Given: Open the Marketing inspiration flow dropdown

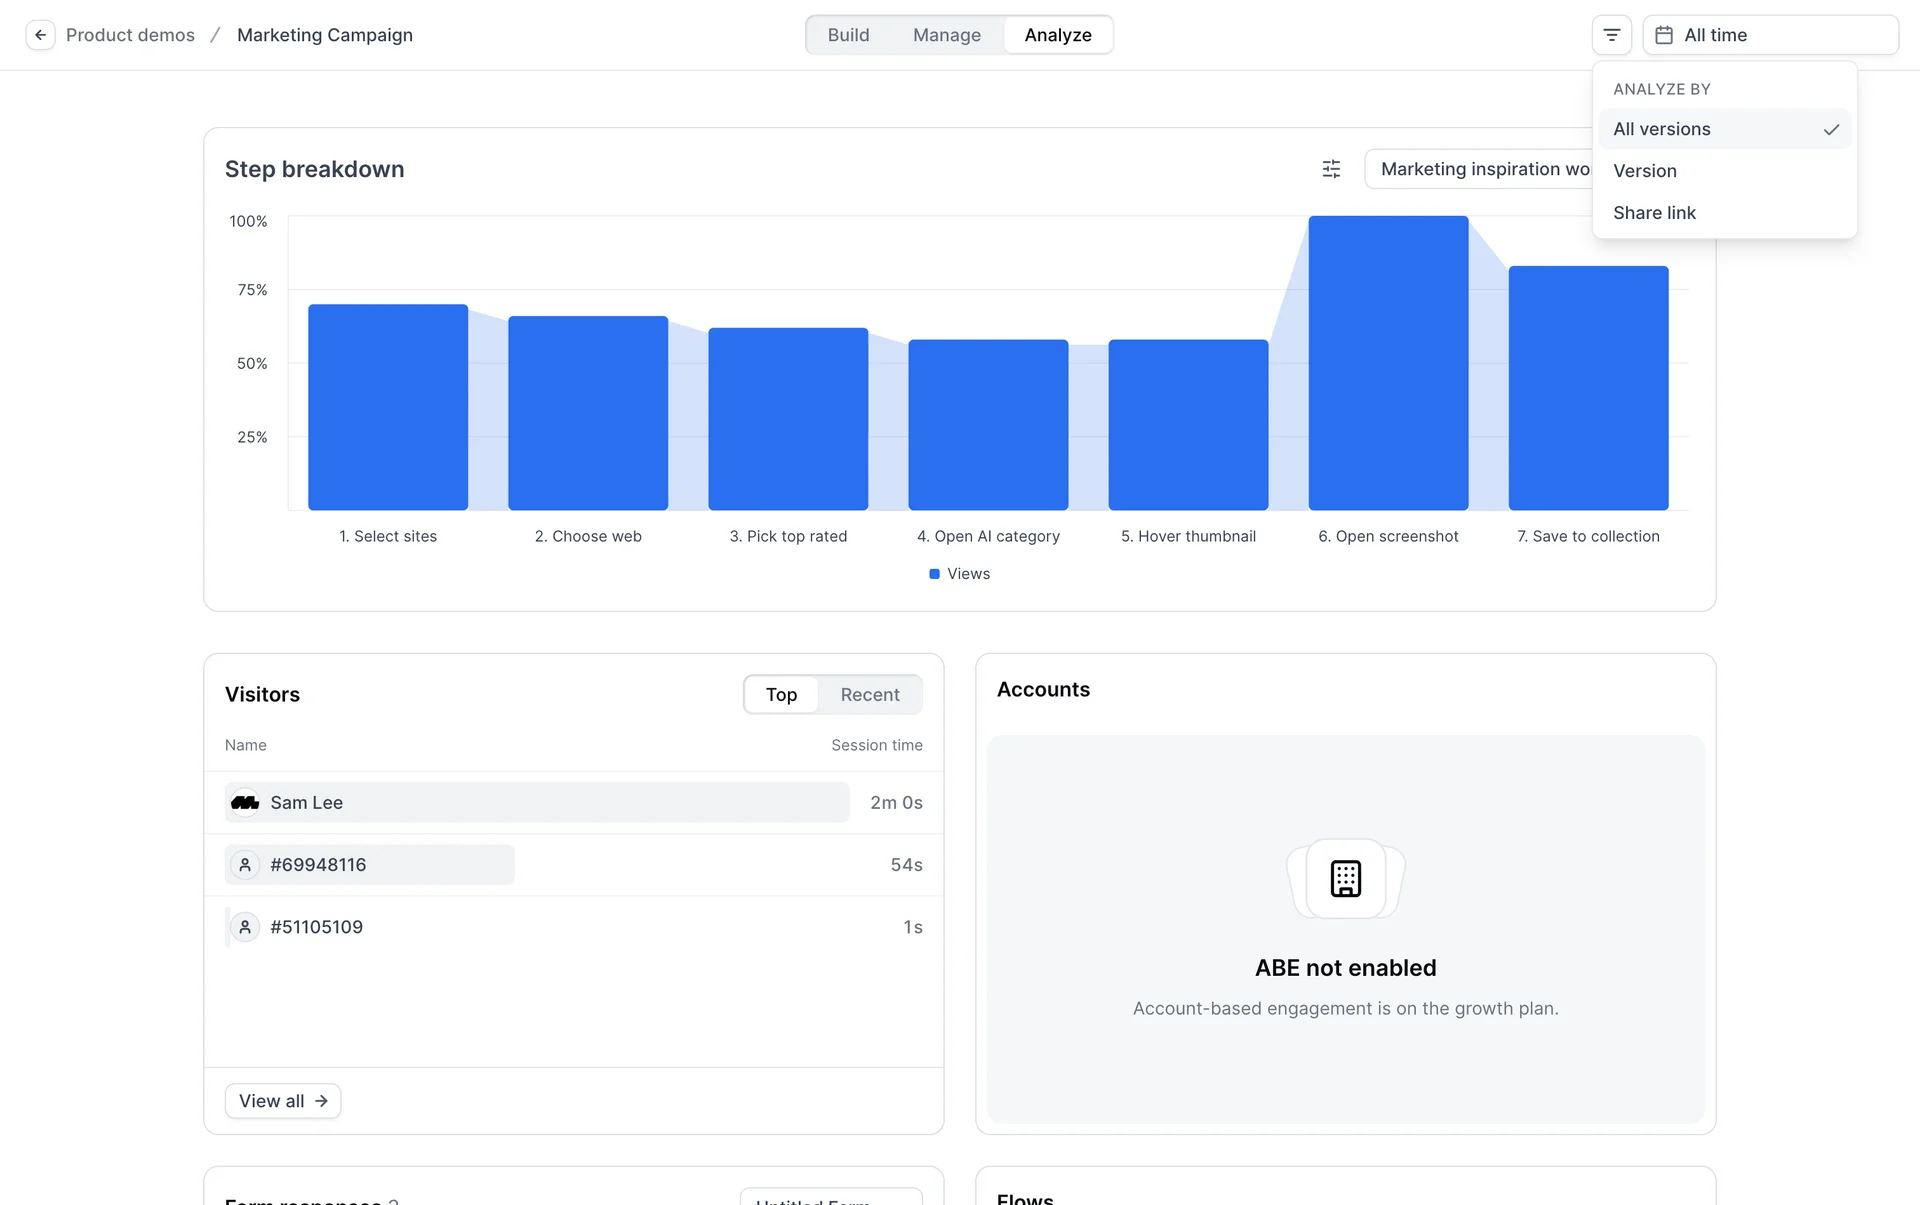Looking at the screenshot, I should 1478,169.
